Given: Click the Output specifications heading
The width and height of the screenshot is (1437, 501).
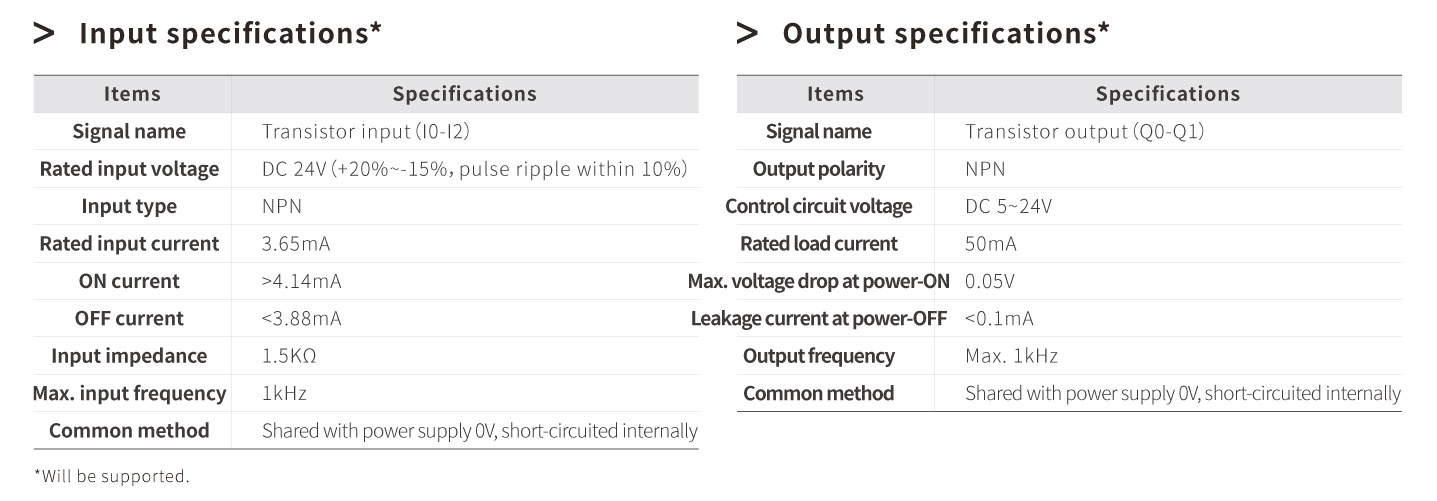Looking at the screenshot, I should click(946, 33).
